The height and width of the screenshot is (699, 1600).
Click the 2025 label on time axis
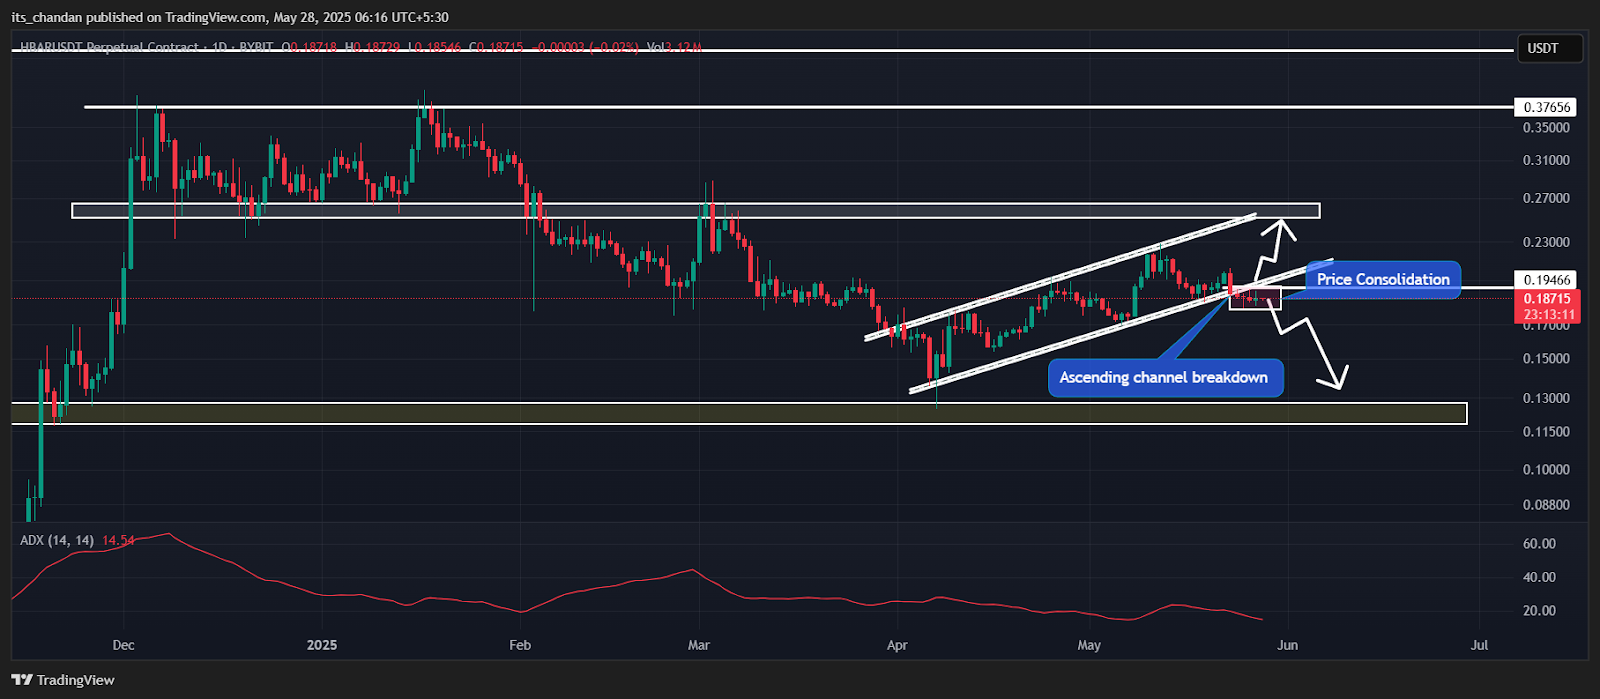pos(322,645)
